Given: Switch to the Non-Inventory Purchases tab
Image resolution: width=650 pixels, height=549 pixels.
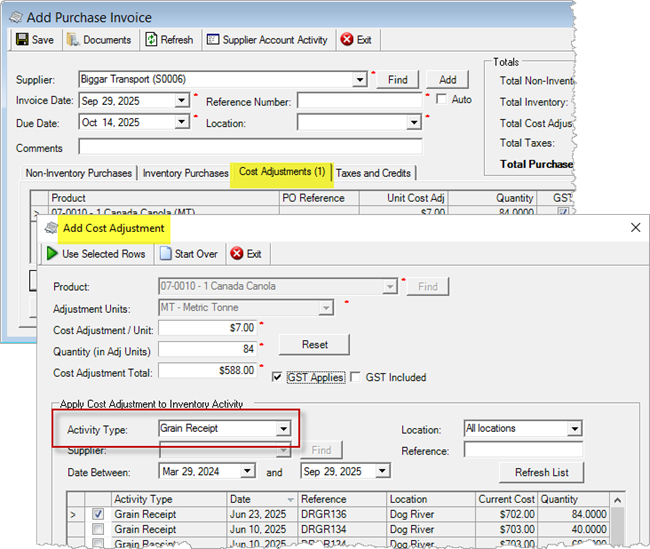Looking at the screenshot, I should point(78,173).
